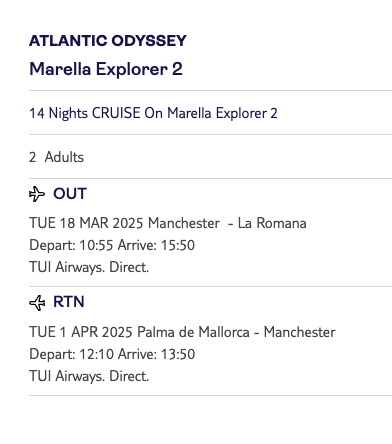Select return Depart: 12:10 time
Screen dimensions: 392x444
click(x=71, y=354)
